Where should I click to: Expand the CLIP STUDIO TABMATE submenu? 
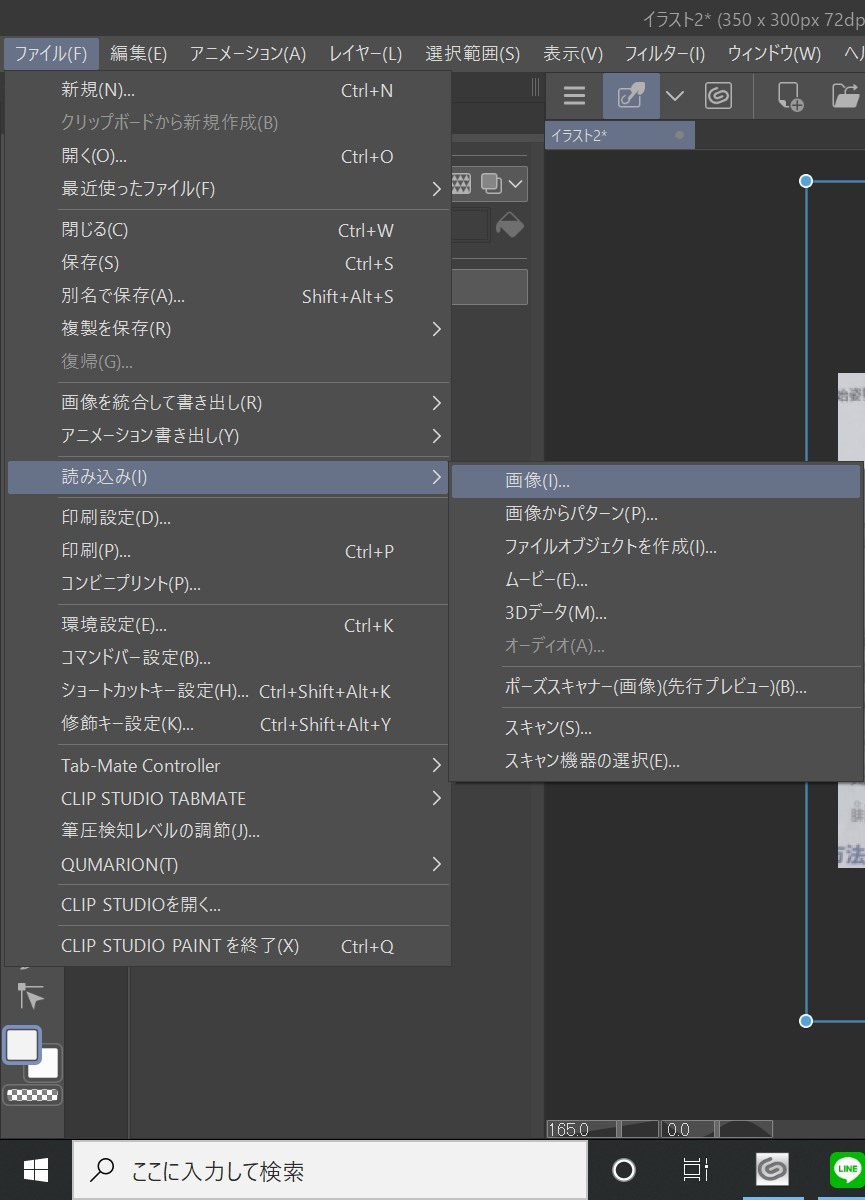437,799
